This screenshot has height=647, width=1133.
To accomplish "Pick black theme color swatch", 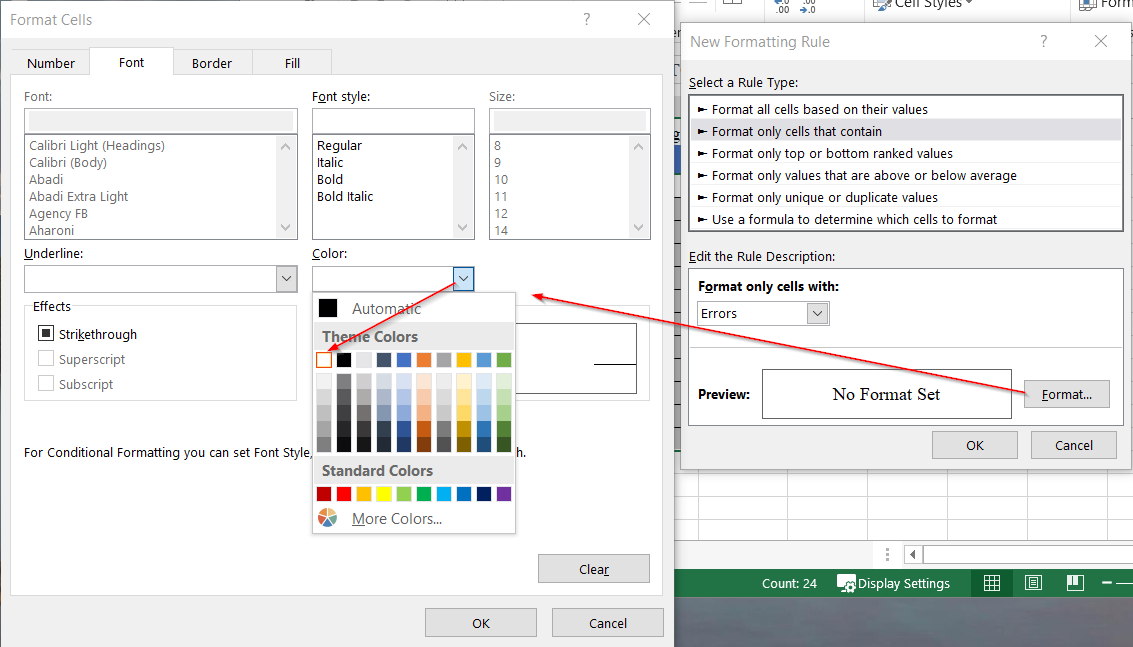I will [344, 359].
